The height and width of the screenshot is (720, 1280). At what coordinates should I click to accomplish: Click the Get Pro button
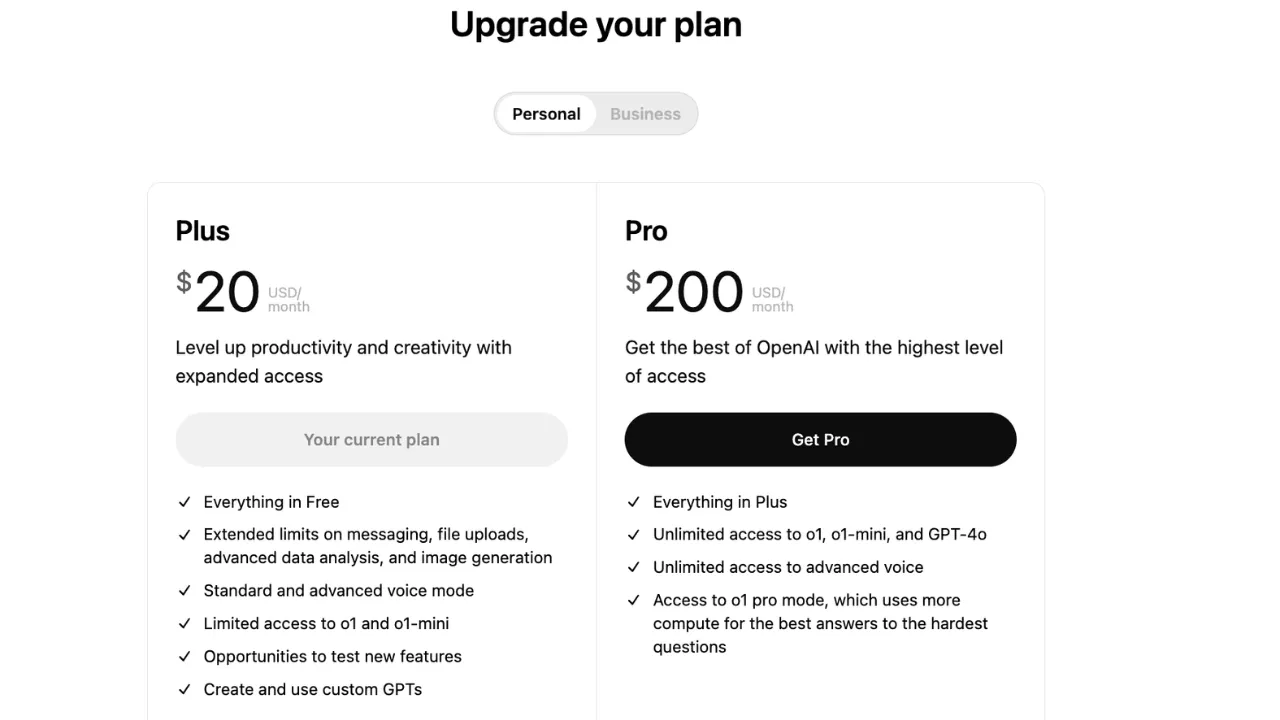point(820,439)
